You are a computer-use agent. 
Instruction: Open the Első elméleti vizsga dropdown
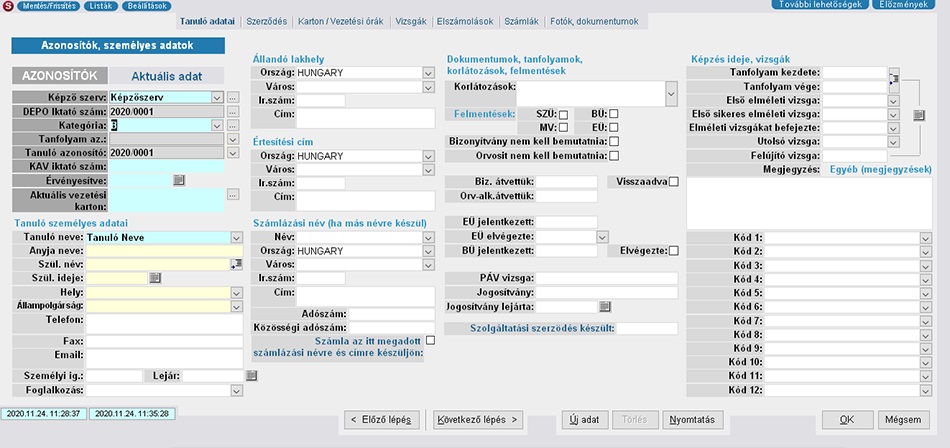point(894,100)
